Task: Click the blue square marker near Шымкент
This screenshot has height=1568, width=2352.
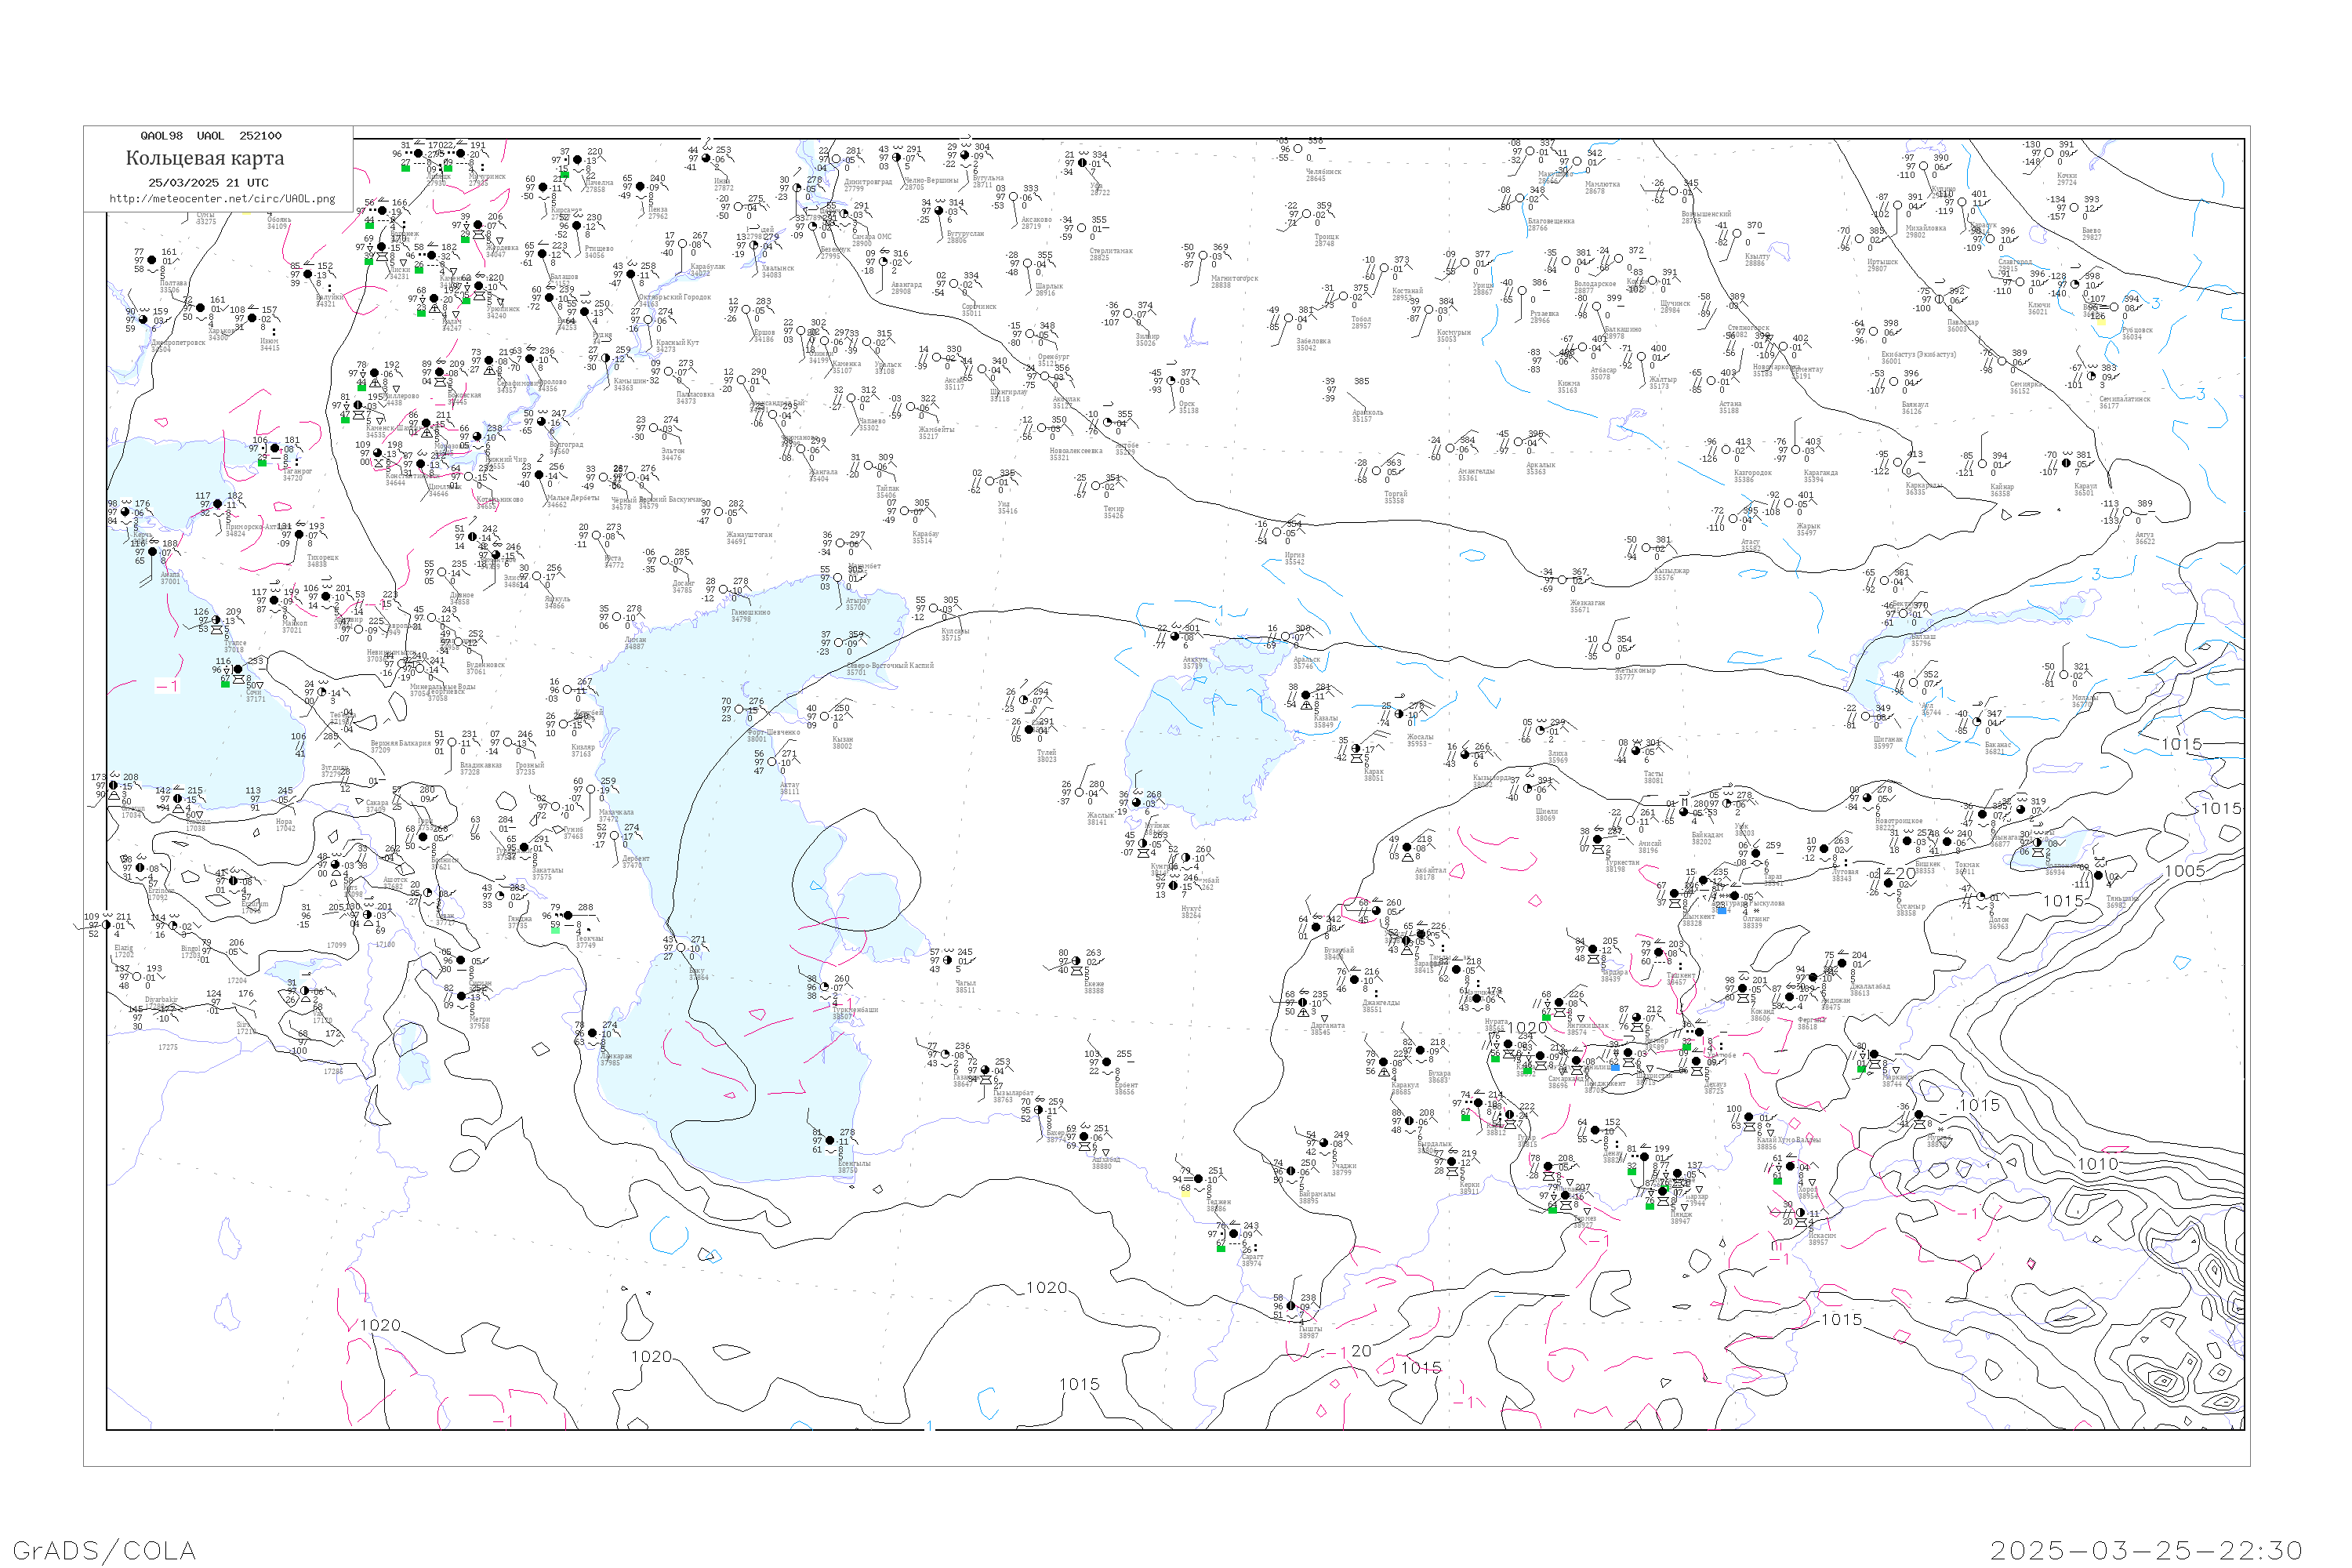Action: click(1721, 910)
